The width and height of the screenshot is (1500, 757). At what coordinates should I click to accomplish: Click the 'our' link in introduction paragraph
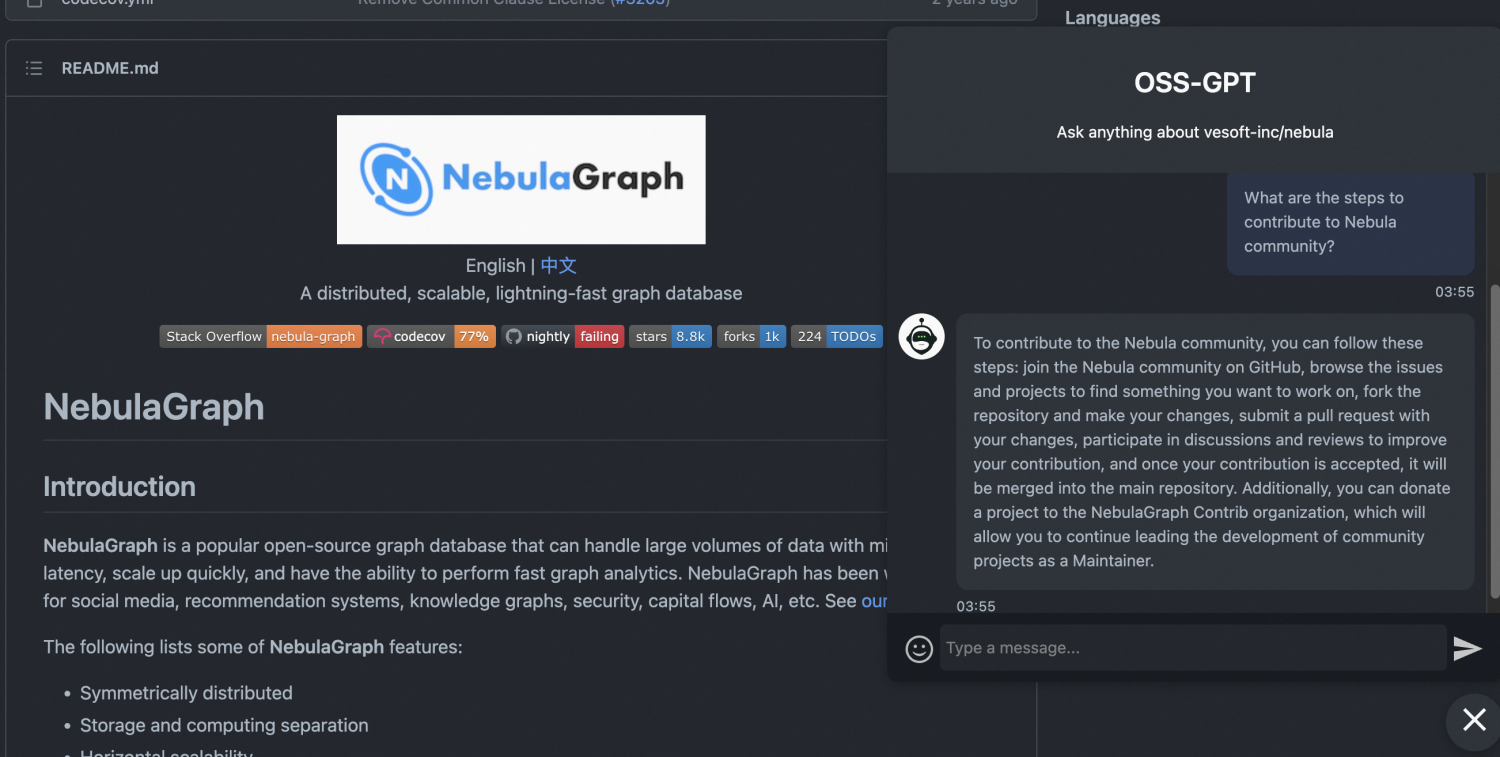point(874,601)
